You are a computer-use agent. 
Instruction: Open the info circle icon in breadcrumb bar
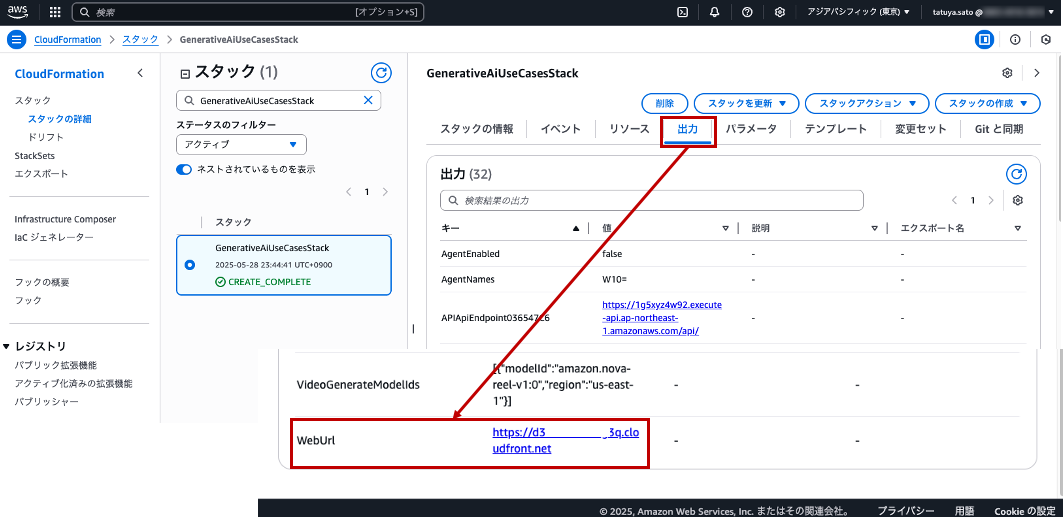(1015, 40)
